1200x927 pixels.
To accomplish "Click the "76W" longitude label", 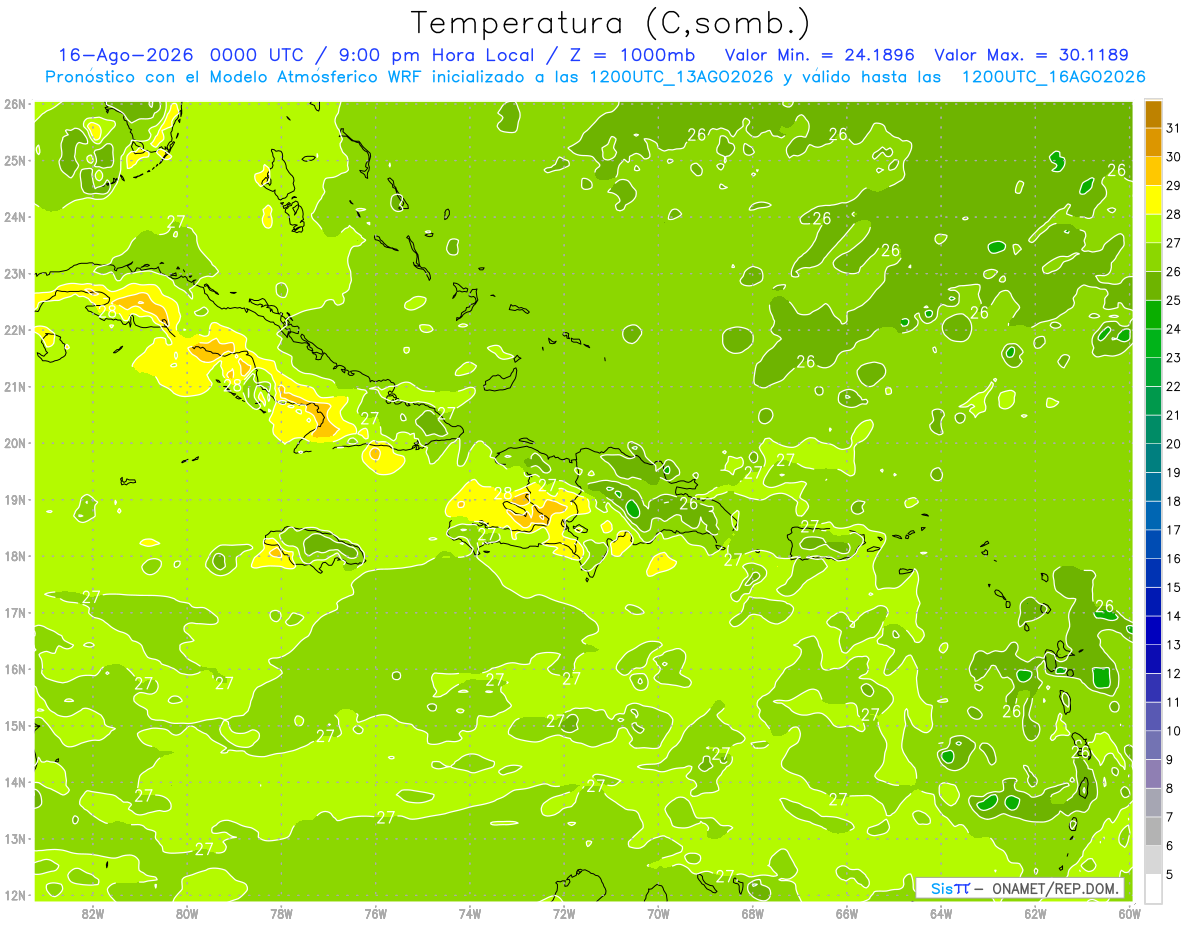I will point(376,912).
